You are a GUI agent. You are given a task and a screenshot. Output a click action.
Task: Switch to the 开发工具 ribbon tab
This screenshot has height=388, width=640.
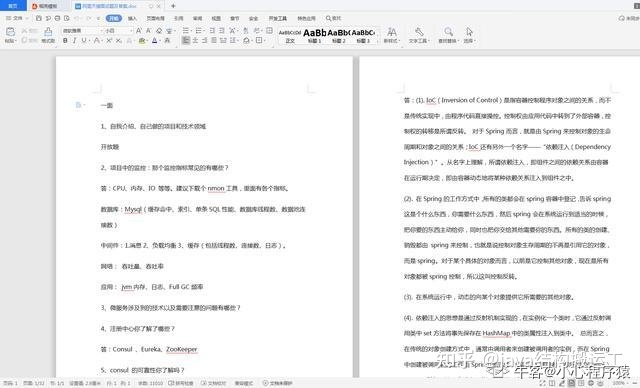pos(278,18)
